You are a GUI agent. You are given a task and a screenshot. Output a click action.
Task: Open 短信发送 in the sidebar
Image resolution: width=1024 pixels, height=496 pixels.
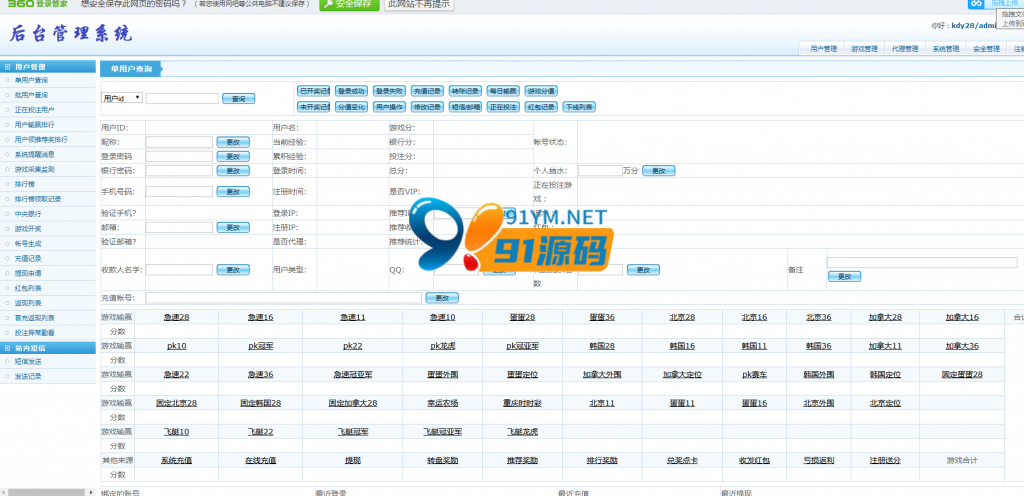[28, 362]
